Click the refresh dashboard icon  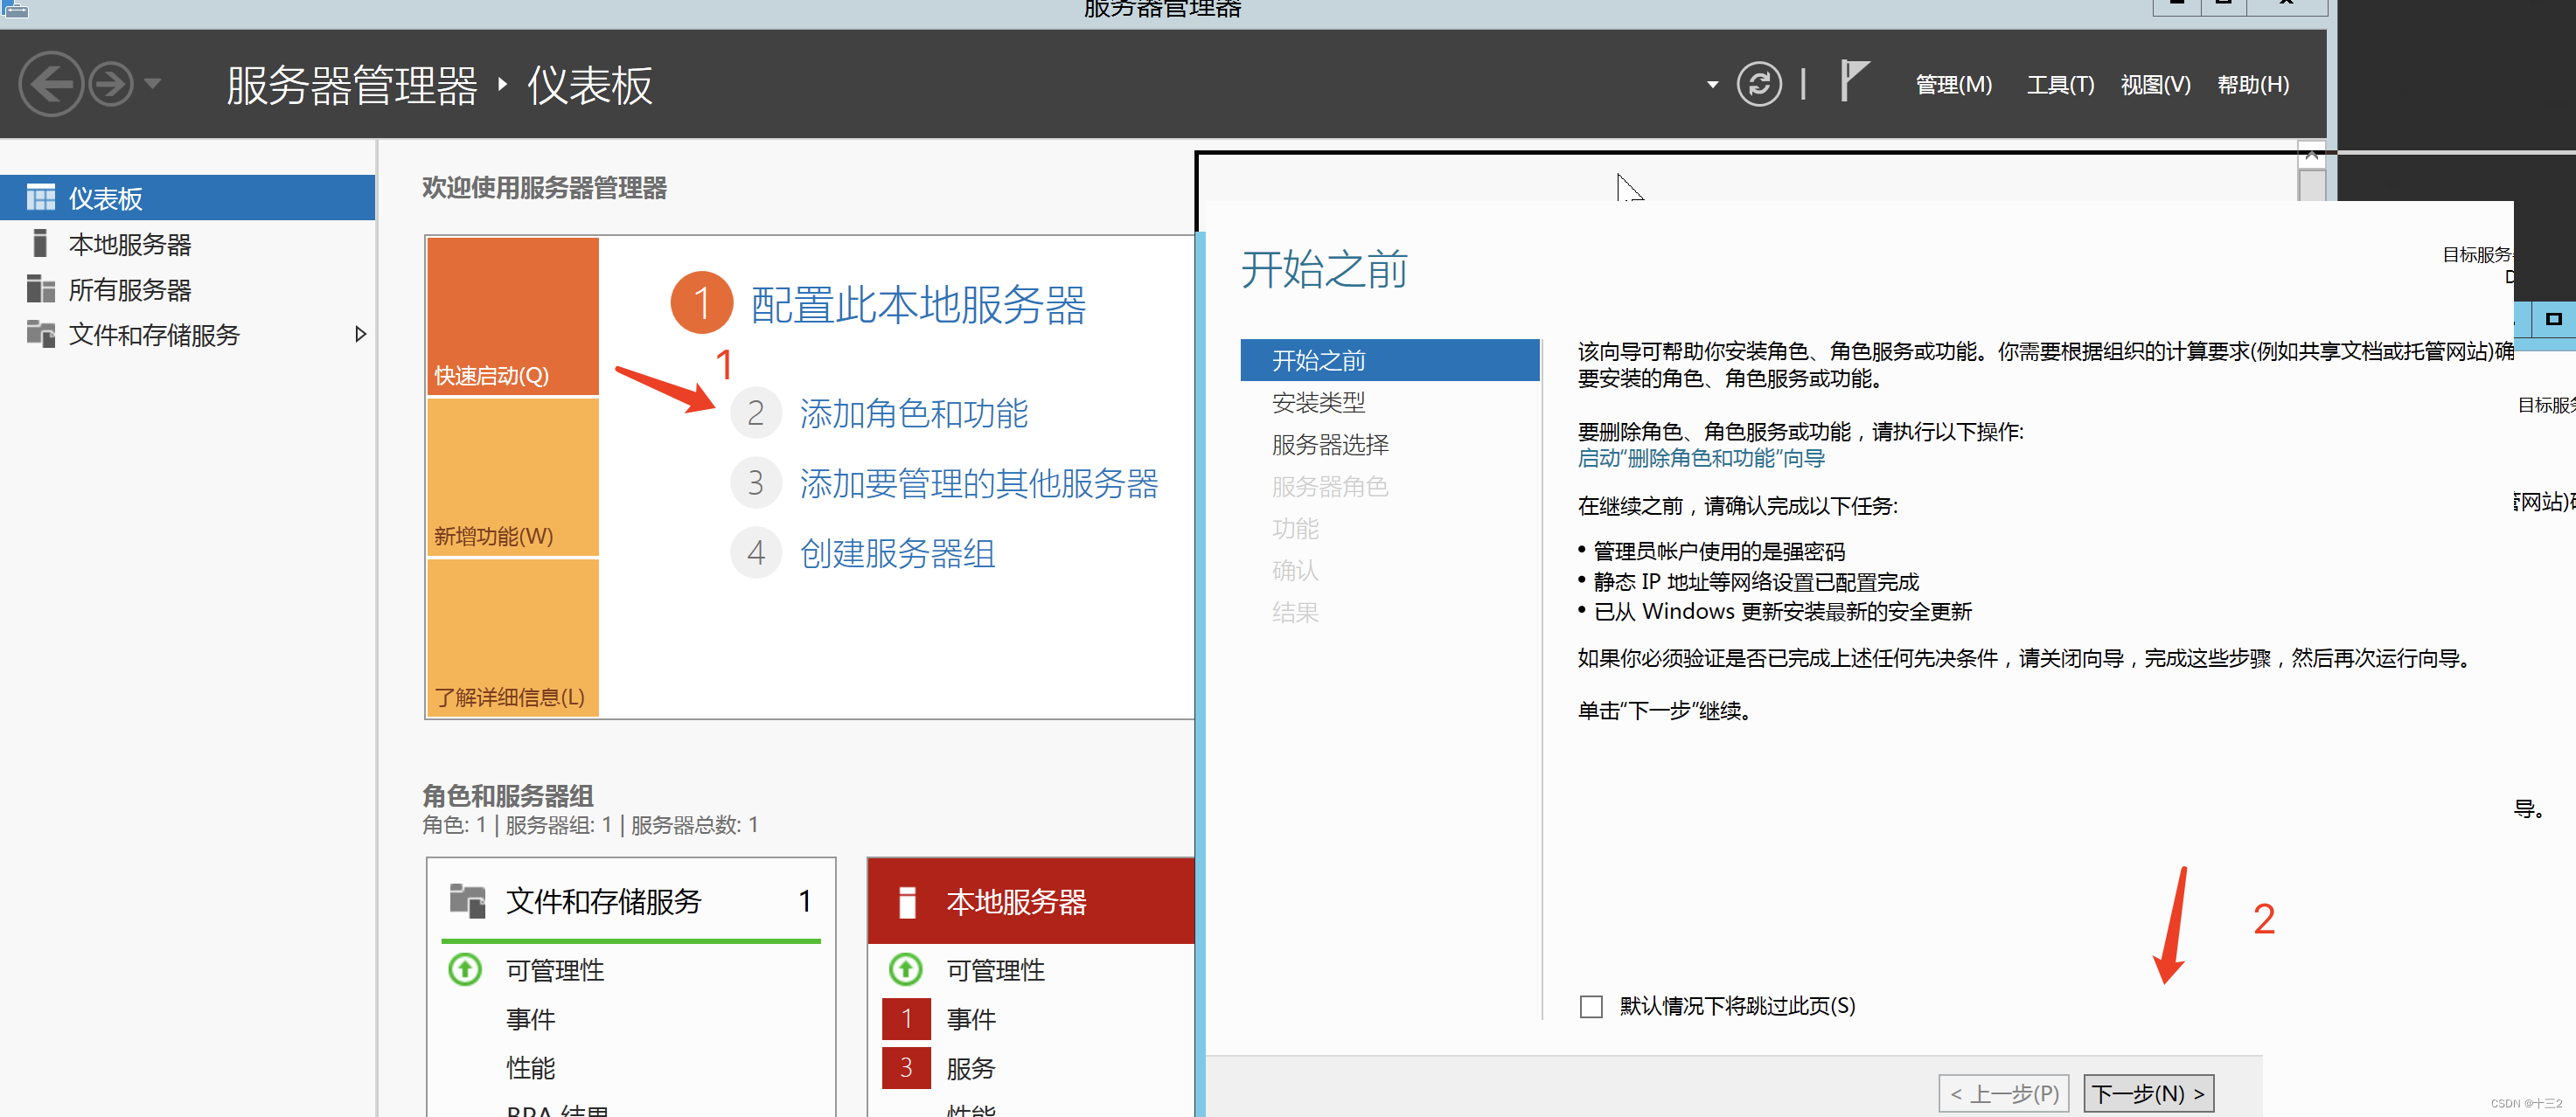(x=1758, y=85)
